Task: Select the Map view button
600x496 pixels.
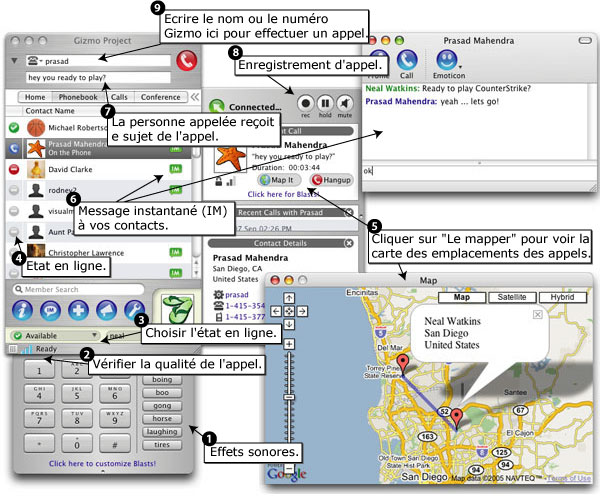Action: point(462,297)
